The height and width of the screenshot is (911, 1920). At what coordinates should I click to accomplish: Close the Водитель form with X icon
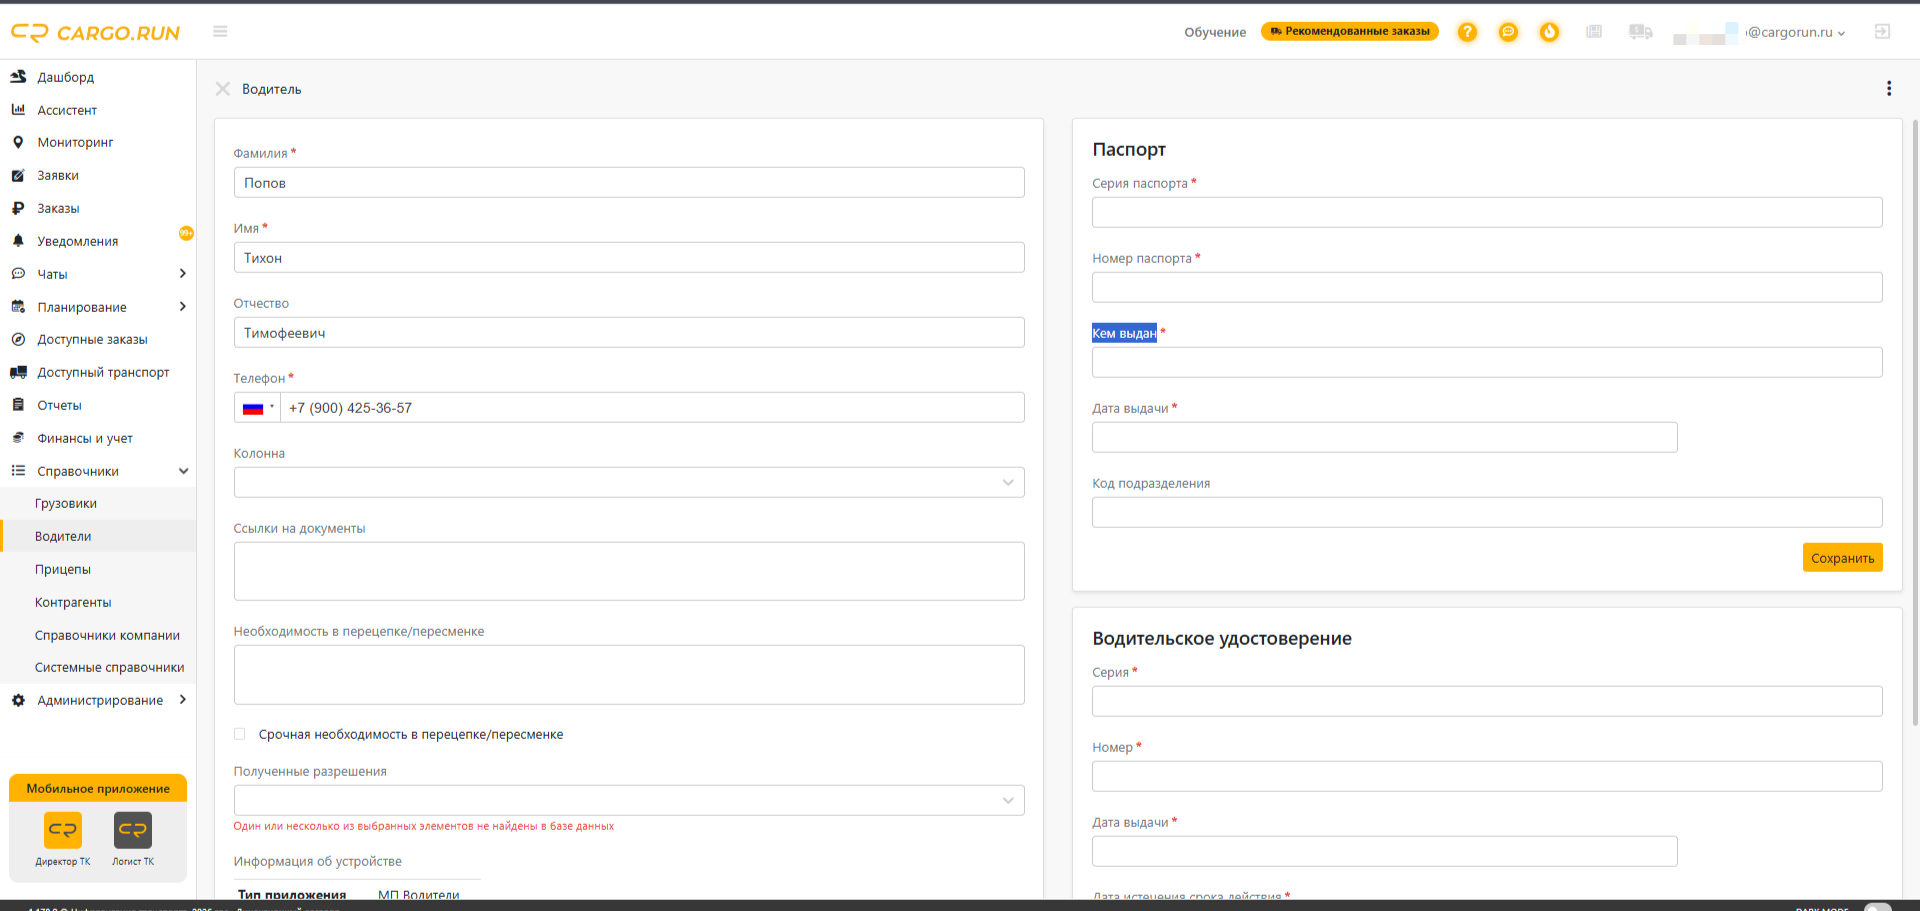223,89
